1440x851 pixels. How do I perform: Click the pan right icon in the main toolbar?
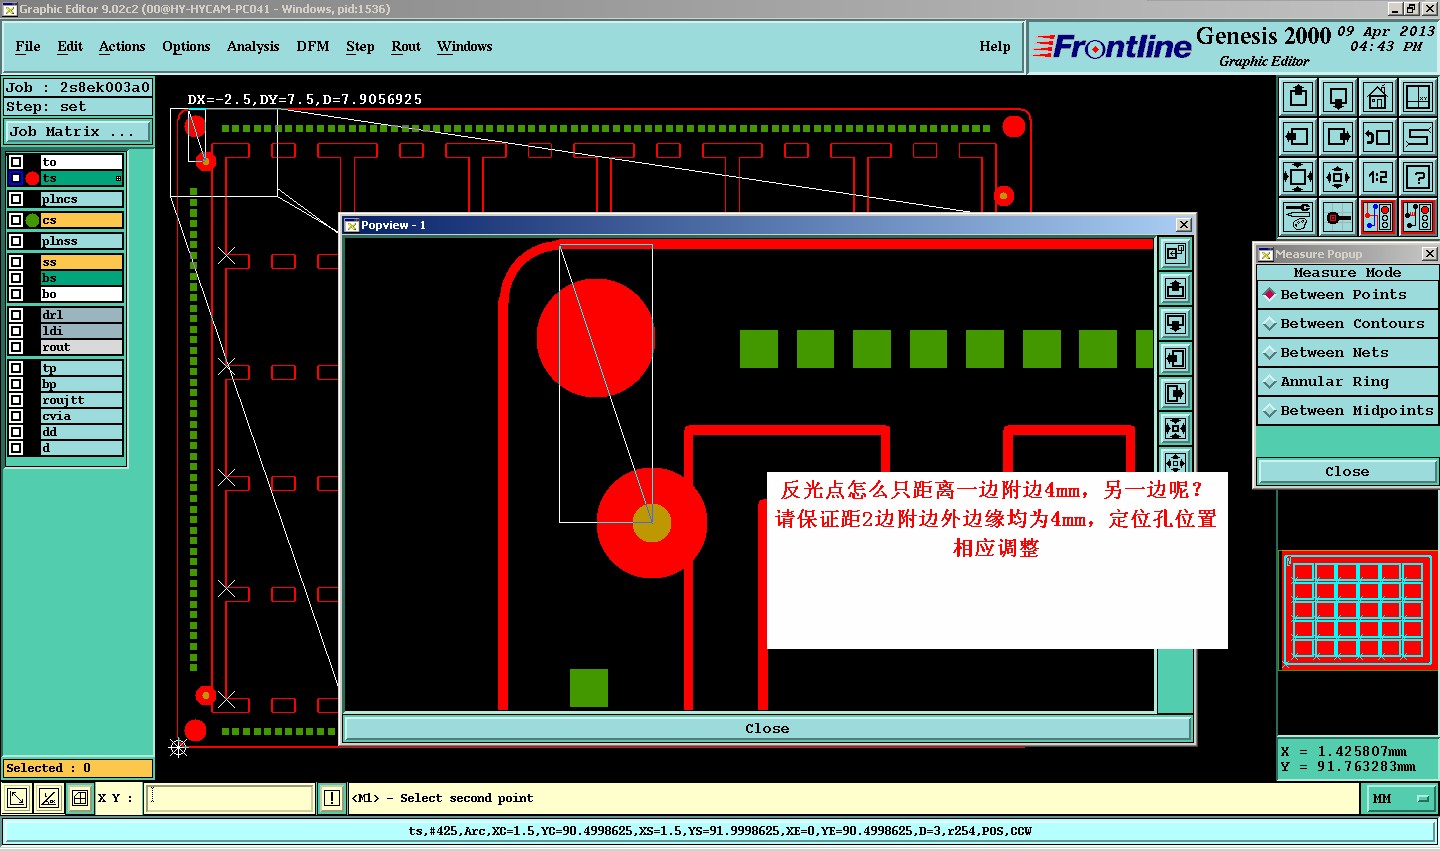click(x=1338, y=137)
